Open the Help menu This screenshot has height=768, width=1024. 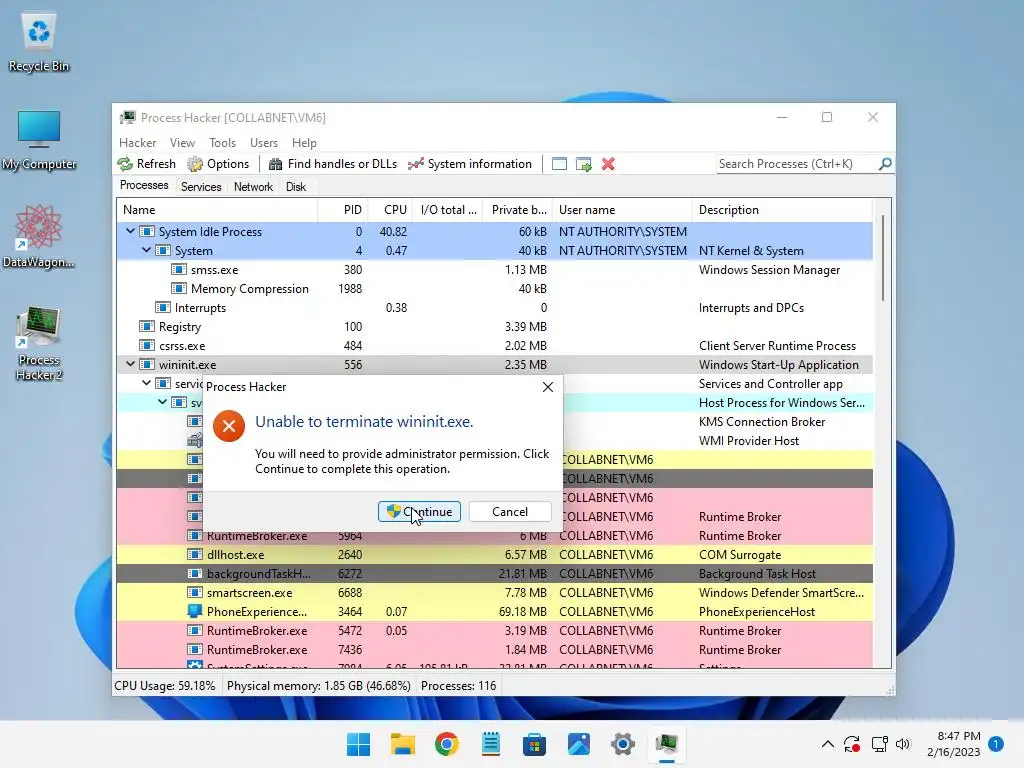304,142
